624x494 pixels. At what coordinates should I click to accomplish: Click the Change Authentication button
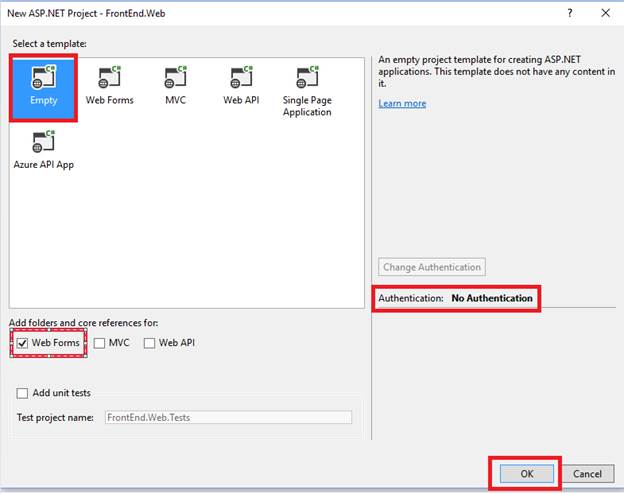click(432, 267)
